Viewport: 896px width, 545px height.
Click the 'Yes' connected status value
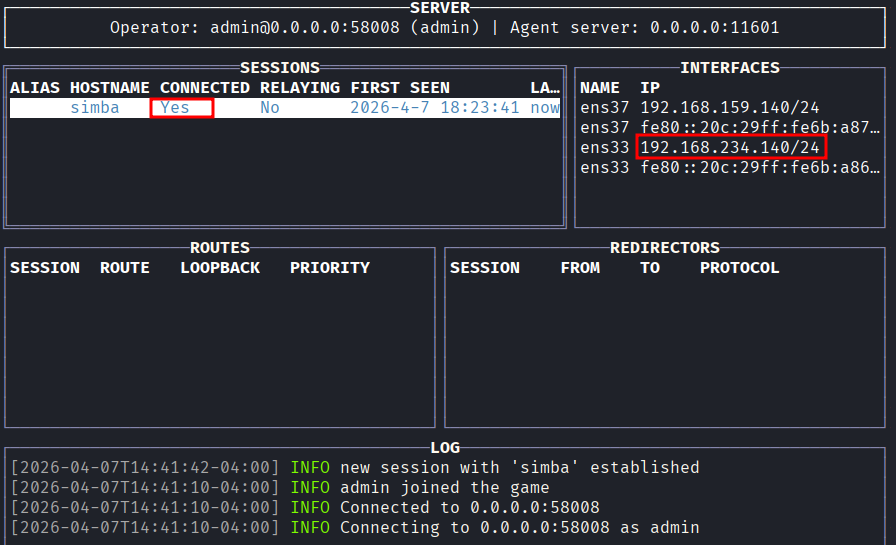[x=175, y=108]
